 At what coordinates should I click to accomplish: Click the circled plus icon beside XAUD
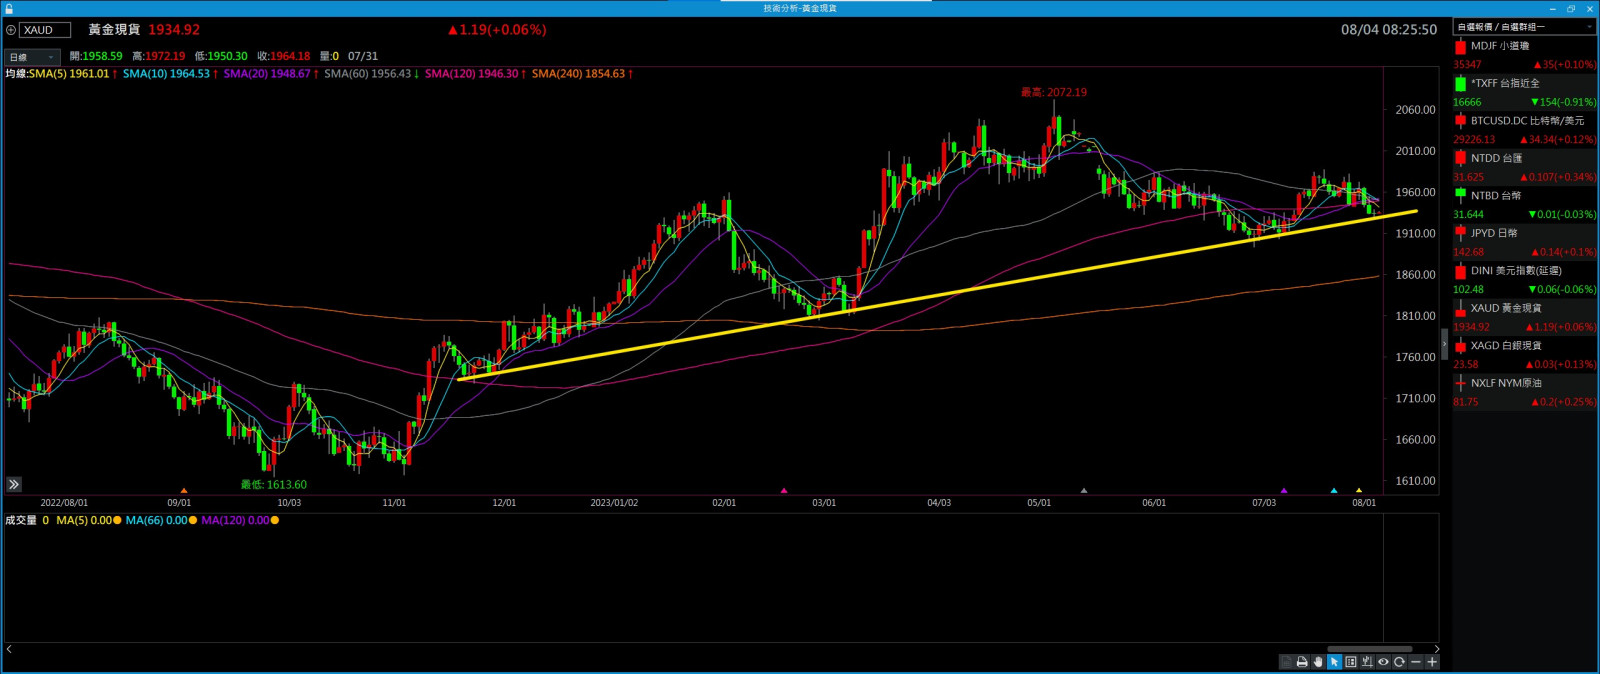pyautogui.click(x=11, y=30)
